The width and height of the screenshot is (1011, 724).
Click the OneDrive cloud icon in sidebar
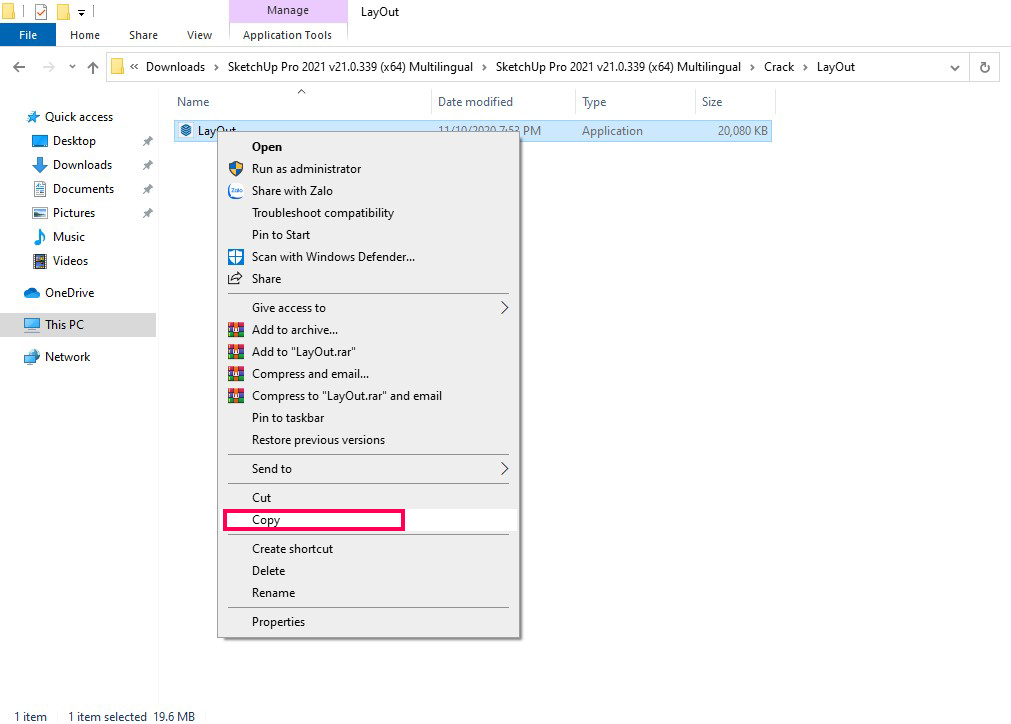32,293
